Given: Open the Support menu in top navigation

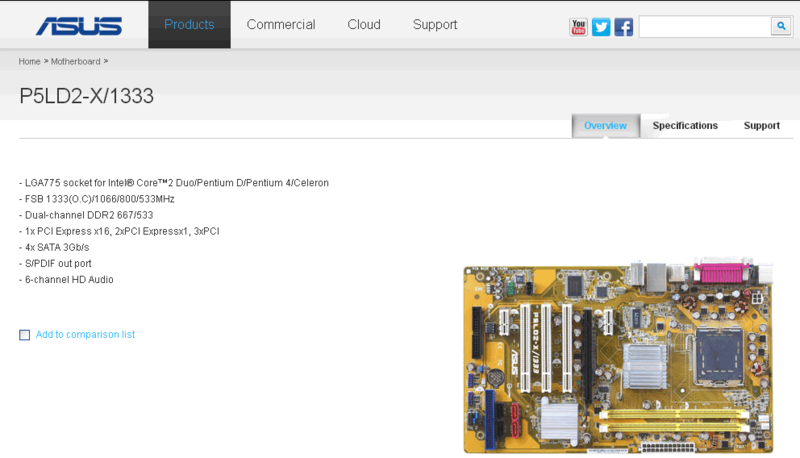Looking at the screenshot, I should 435,25.
